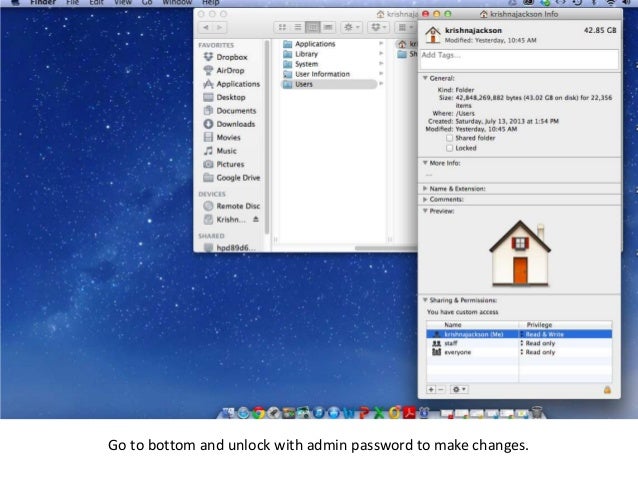Select the staff permissions row
The width and height of the screenshot is (638, 479).
pyautogui.click(x=519, y=343)
